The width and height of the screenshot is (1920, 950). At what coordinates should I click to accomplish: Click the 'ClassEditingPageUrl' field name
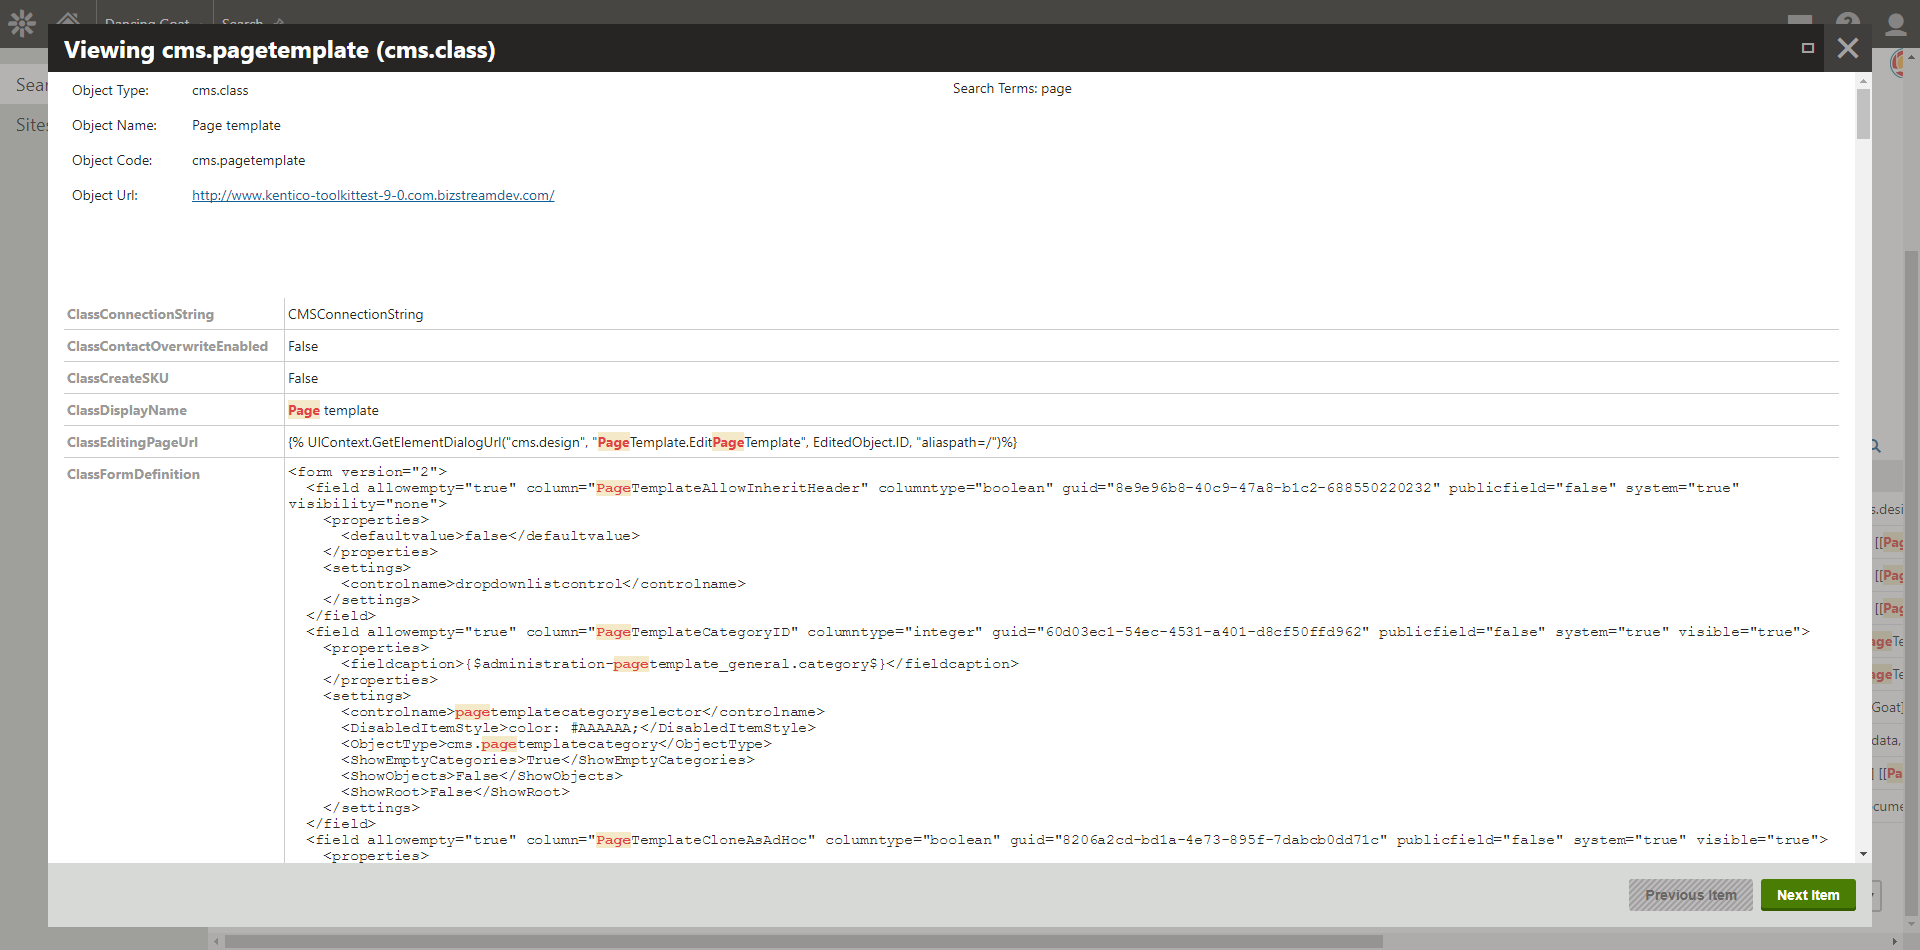tap(132, 442)
